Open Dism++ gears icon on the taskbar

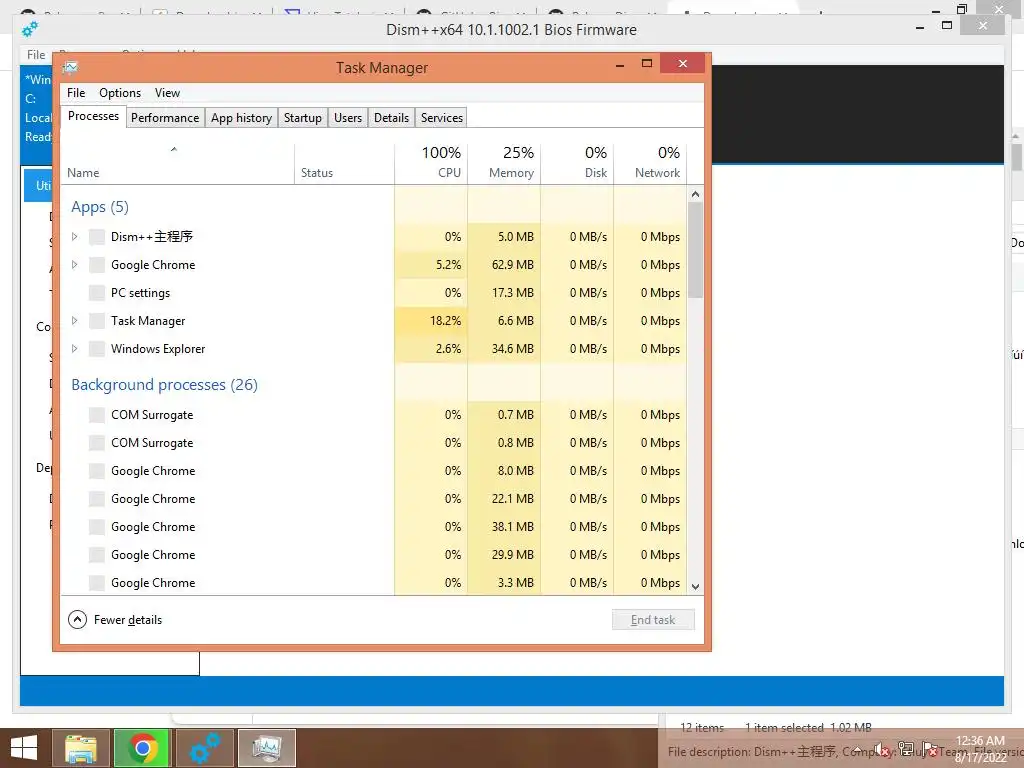(204, 748)
